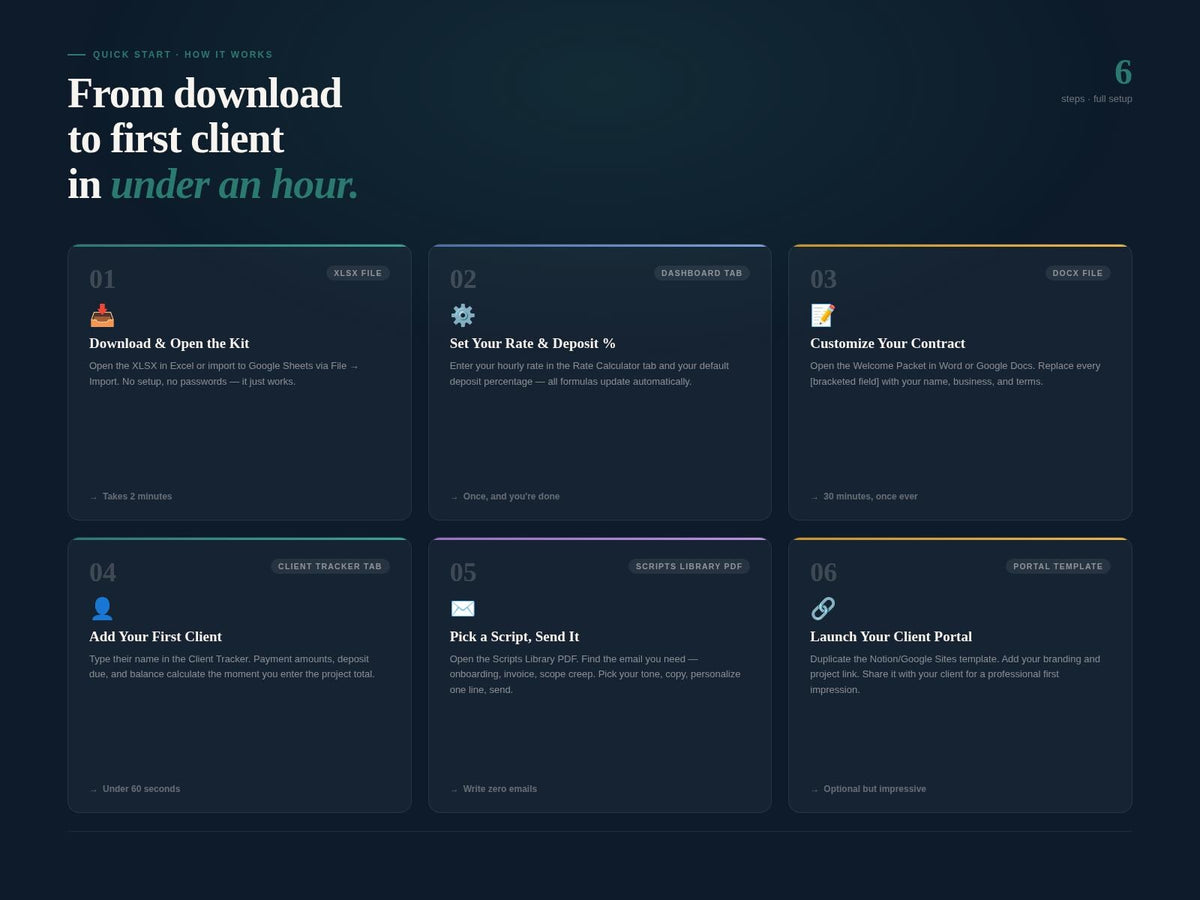
Task: Click the description beginning 'Open the Scripts Library PDF'
Action: click(596, 674)
